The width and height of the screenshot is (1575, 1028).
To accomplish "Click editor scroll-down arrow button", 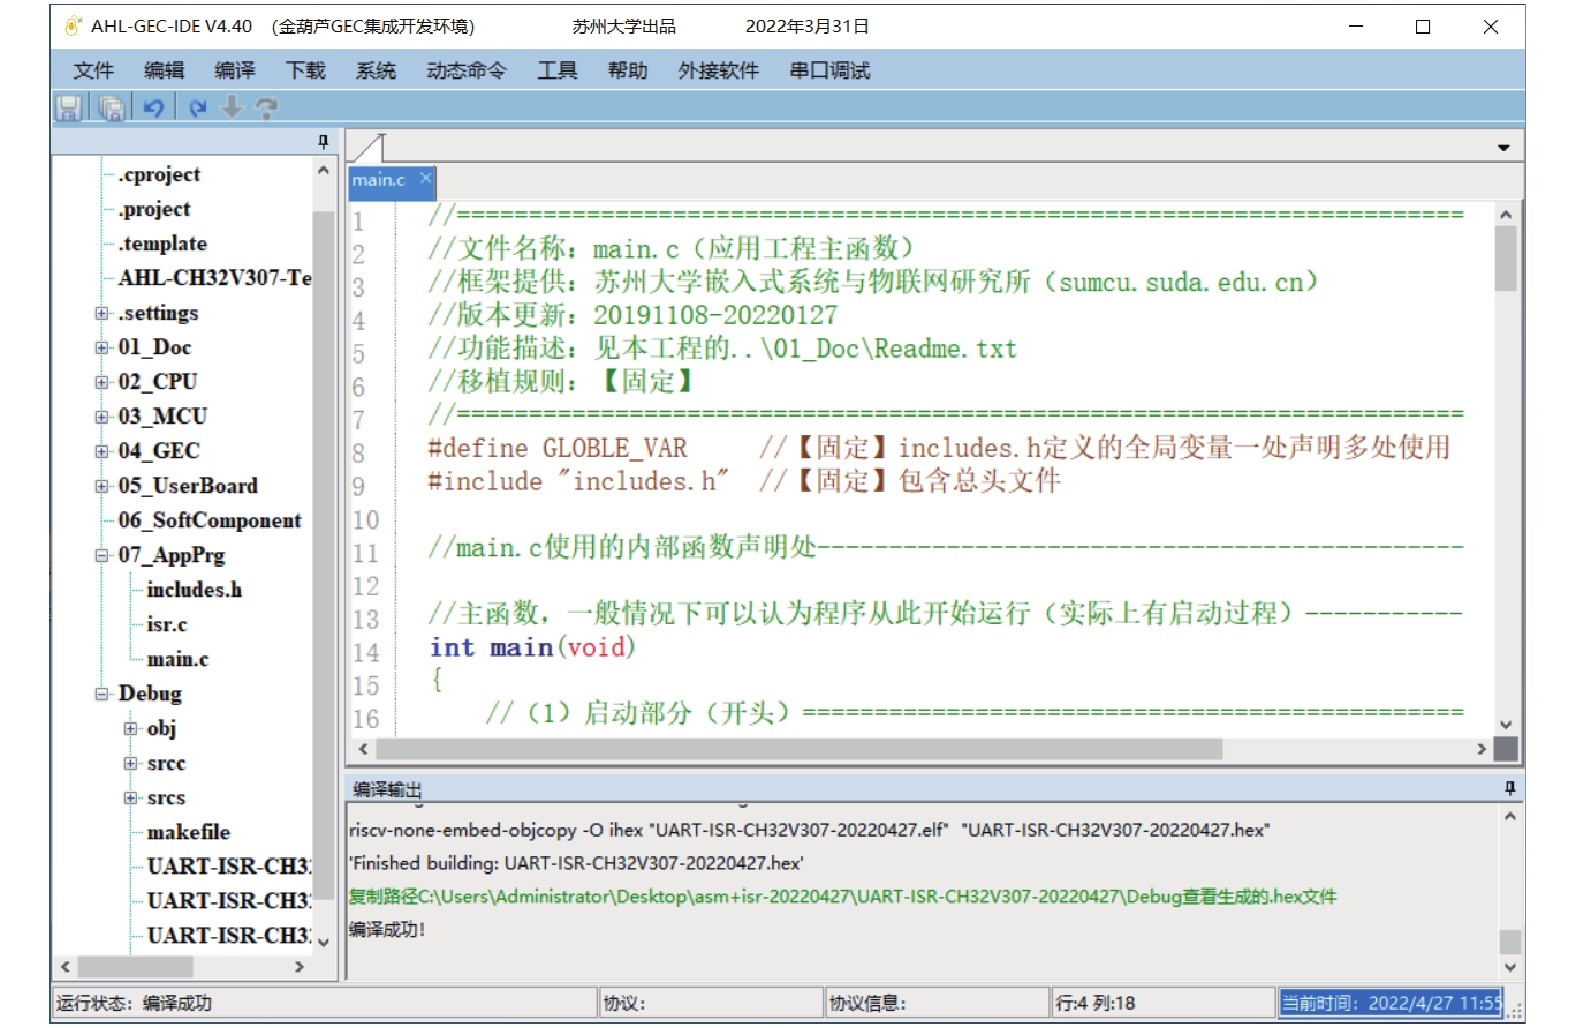I will click(1506, 724).
